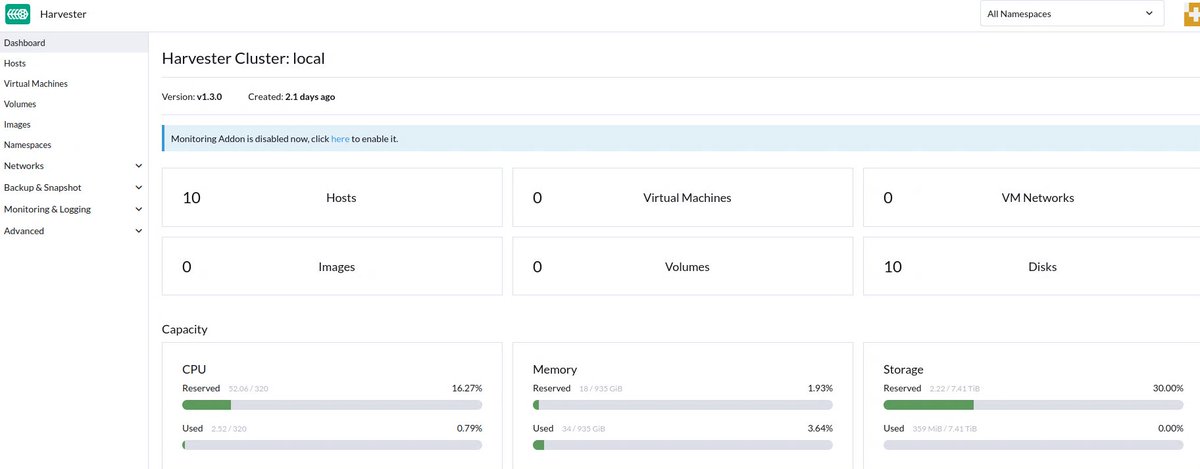
Task: Click the 'Capacity' section heading
Action: tap(185, 329)
